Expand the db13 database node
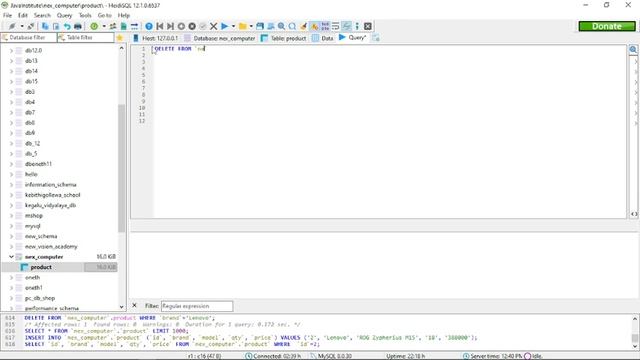 [11, 61]
